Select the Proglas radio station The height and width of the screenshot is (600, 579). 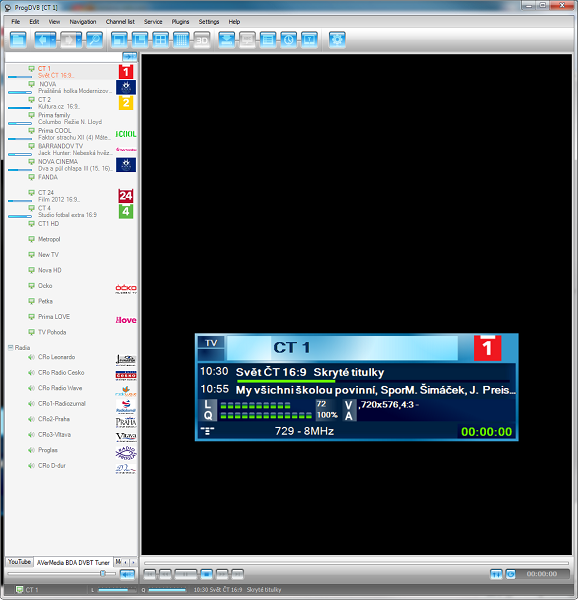[72, 450]
